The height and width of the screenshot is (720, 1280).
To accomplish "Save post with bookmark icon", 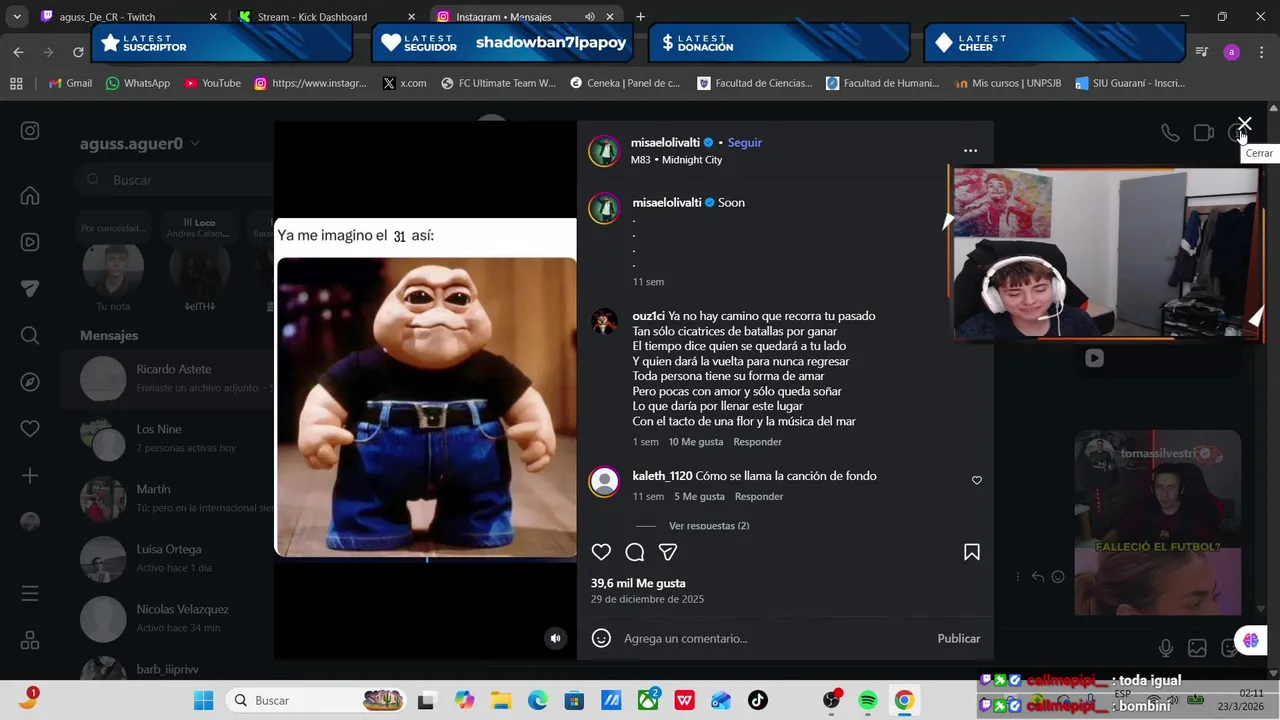I will [x=971, y=552].
